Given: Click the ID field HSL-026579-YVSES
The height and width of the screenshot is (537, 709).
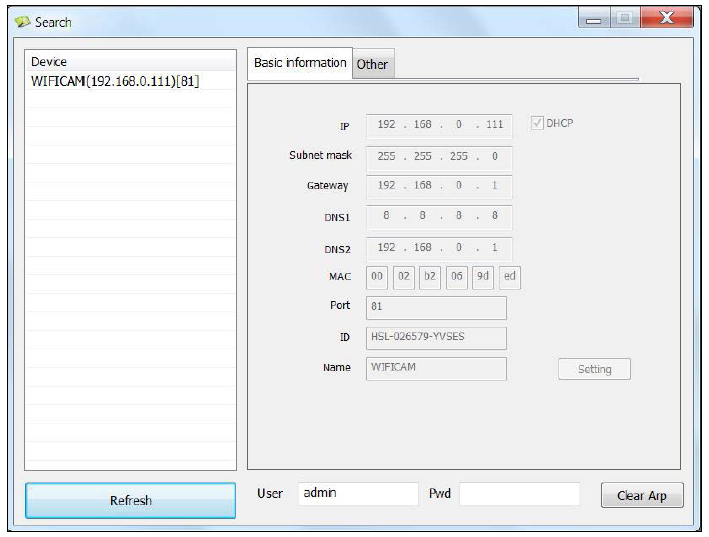Looking at the screenshot, I should 436,338.
